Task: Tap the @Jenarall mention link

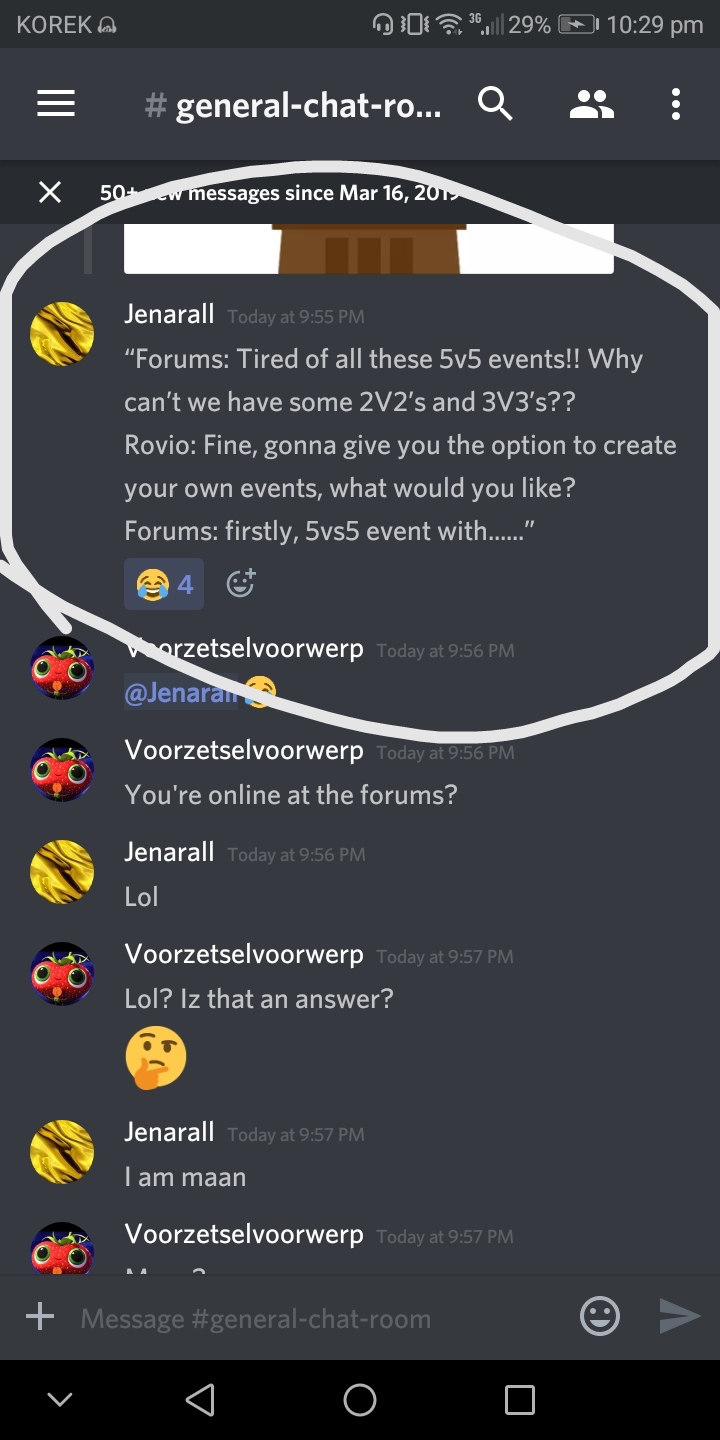Action: tap(182, 693)
